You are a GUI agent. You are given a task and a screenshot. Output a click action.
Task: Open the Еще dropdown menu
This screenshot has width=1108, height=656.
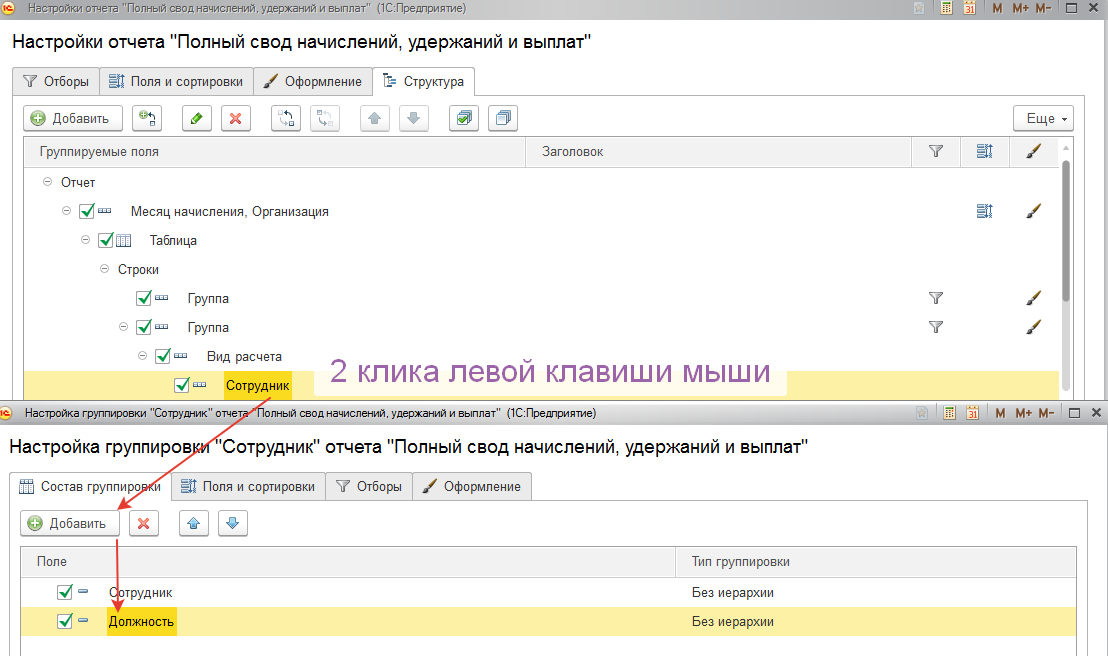click(1042, 118)
